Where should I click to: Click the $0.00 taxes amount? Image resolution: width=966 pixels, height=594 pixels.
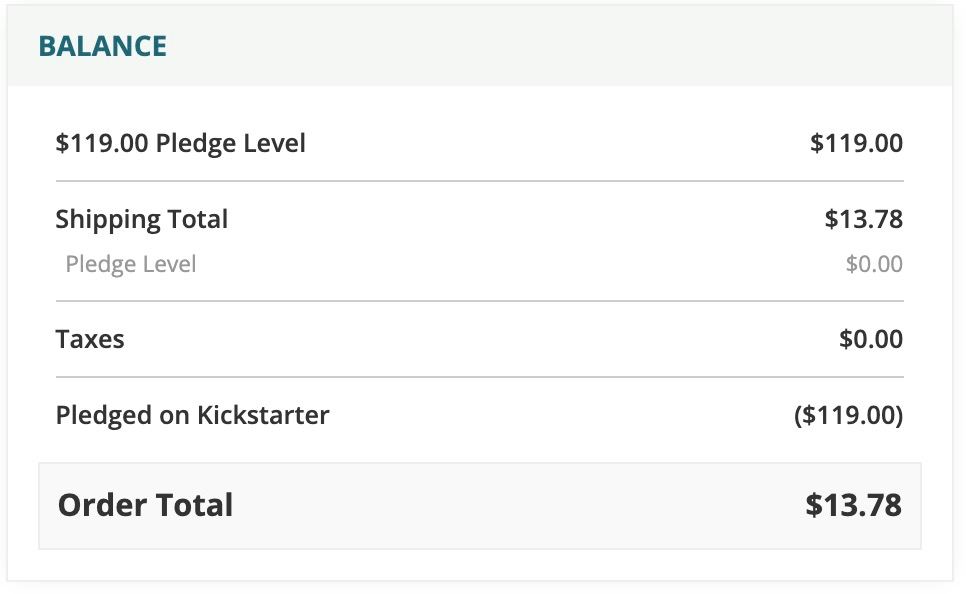pos(871,339)
